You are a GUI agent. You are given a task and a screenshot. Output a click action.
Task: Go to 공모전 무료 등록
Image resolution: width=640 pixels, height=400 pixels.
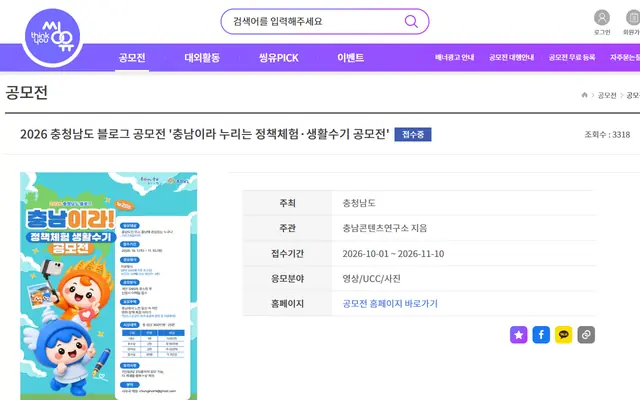pyautogui.click(x=572, y=58)
